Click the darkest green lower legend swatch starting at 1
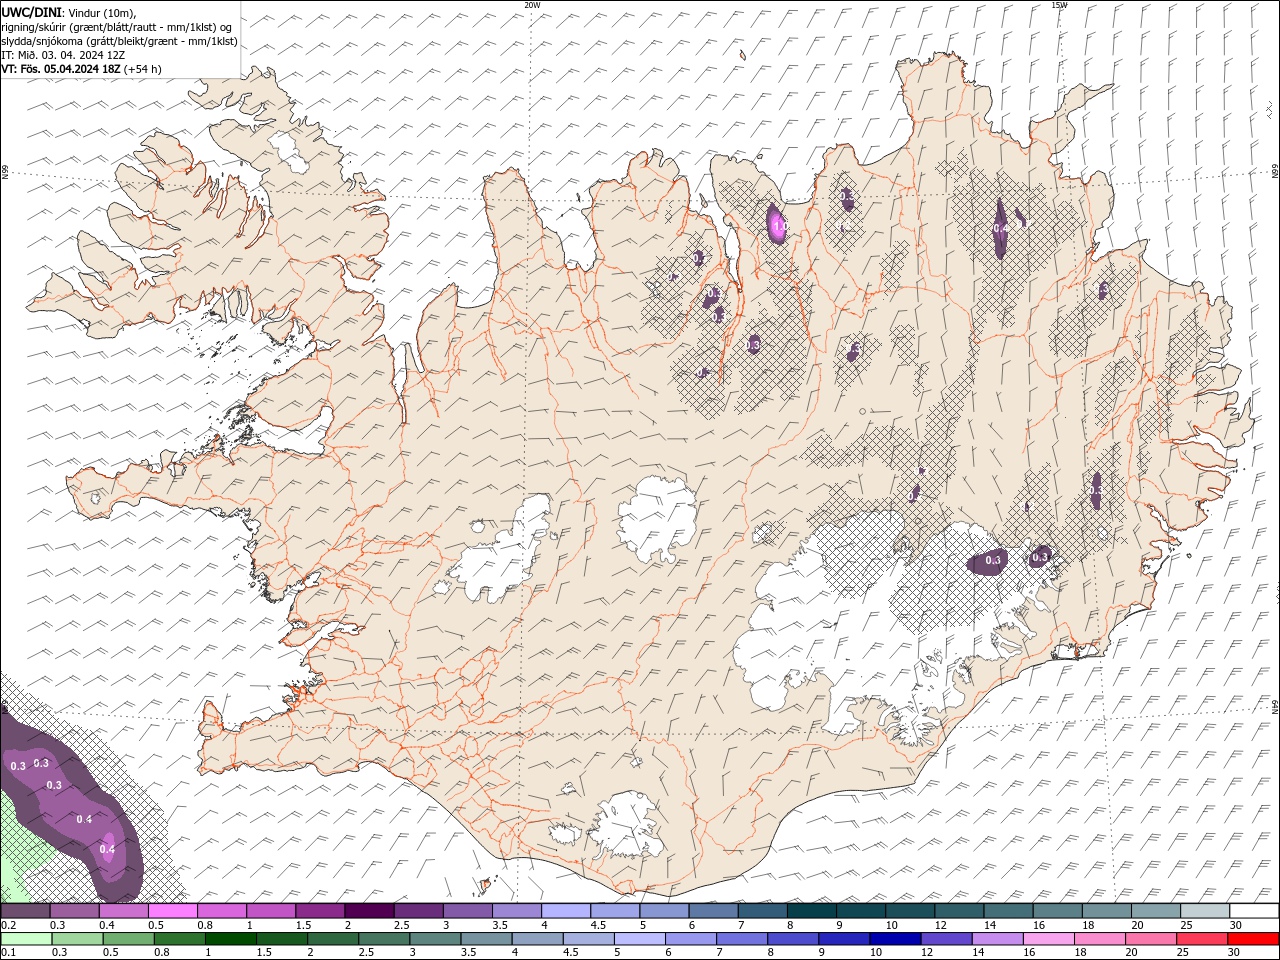The width and height of the screenshot is (1280, 960). [x=230, y=939]
